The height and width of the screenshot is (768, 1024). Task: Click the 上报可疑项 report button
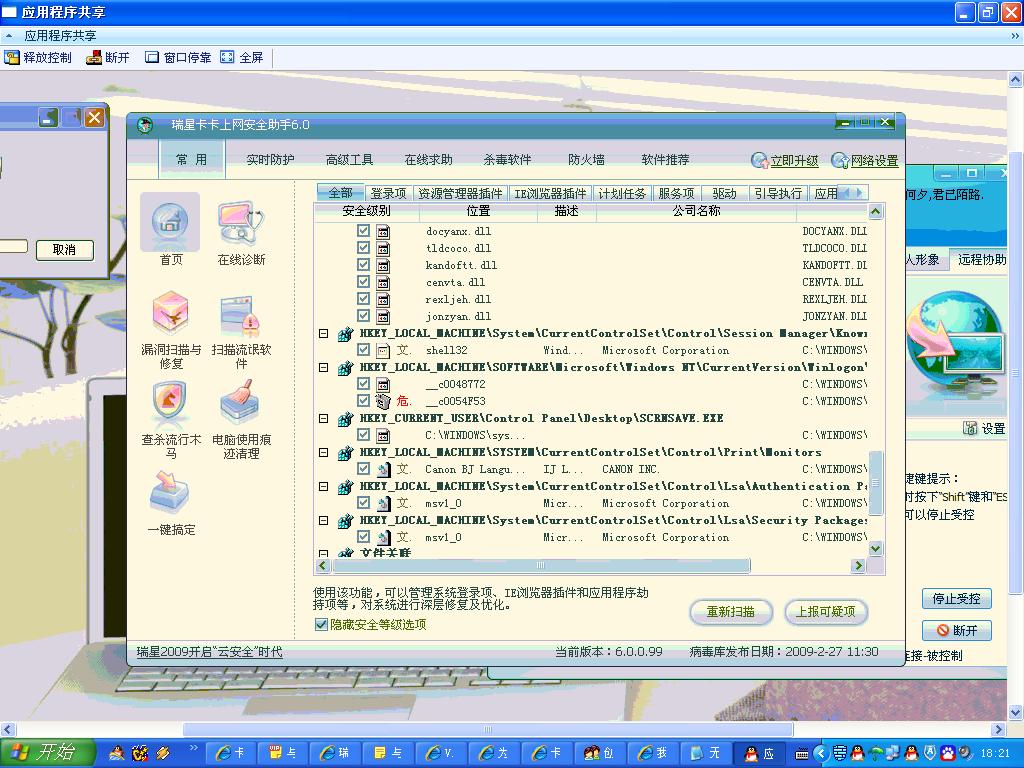[x=825, y=612]
